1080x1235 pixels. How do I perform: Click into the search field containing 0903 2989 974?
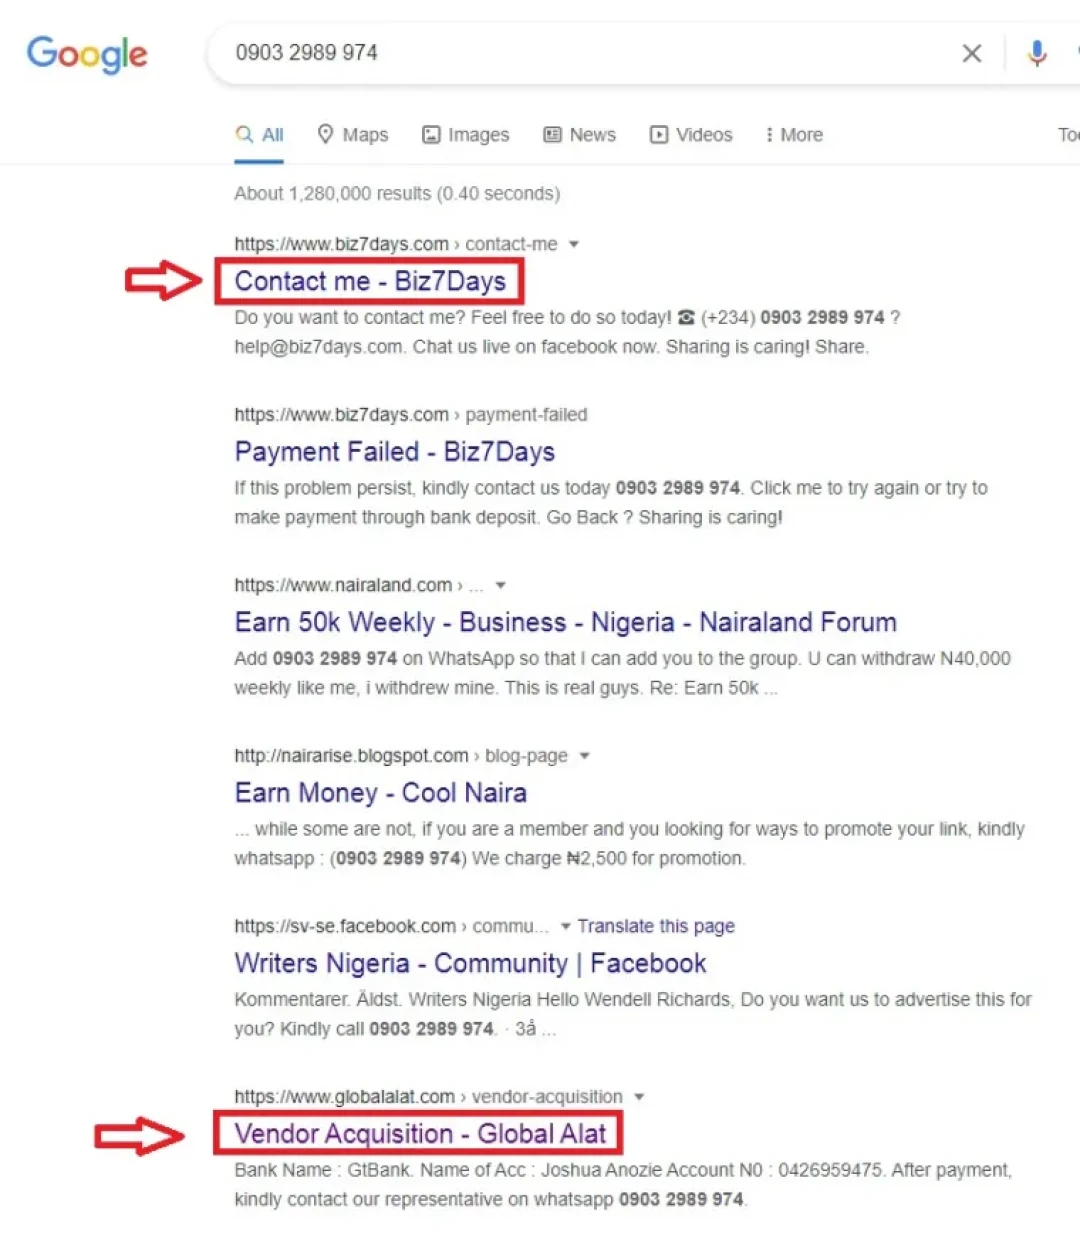[x=590, y=53]
